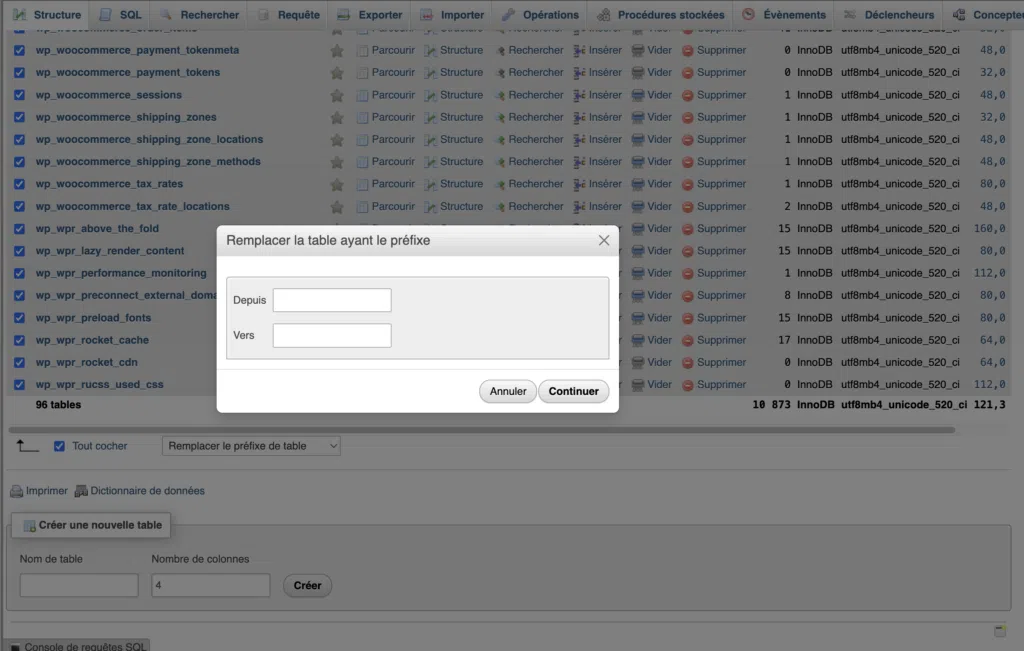This screenshot has width=1024, height=651.
Task: Click Structure link for wp_woocommerce_sessions
Action: tap(461, 95)
